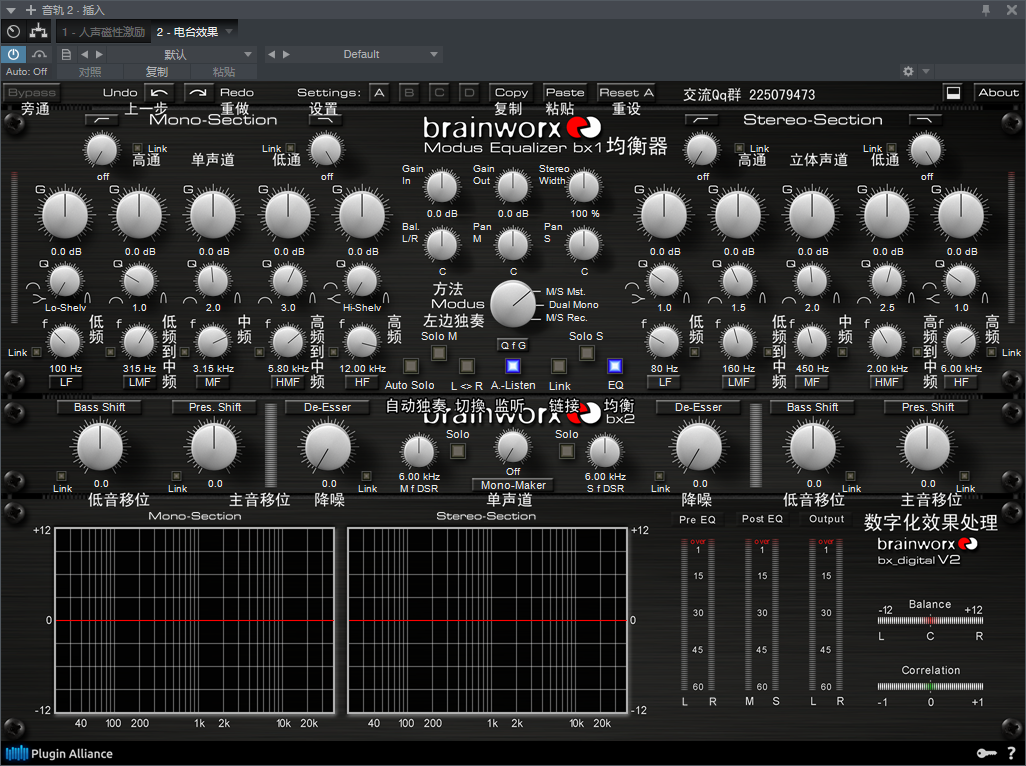Click the automation read curve icon
Screen dimensions: 1026x766
40,54
